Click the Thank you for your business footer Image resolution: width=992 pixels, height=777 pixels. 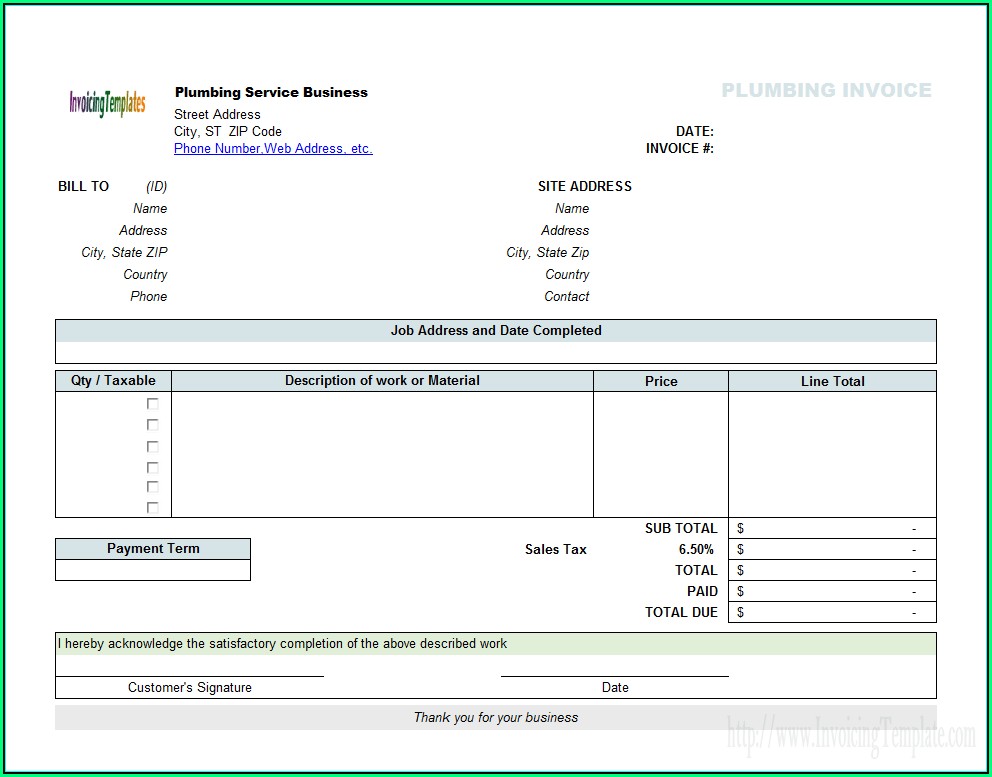tap(496, 717)
